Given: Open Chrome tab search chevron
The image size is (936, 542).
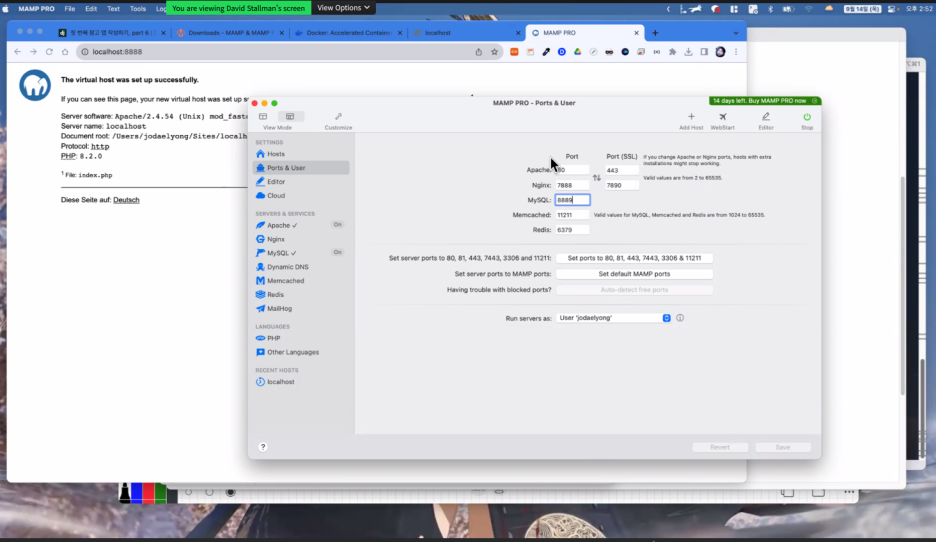Looking at the screenshot, I should point(735,33).
